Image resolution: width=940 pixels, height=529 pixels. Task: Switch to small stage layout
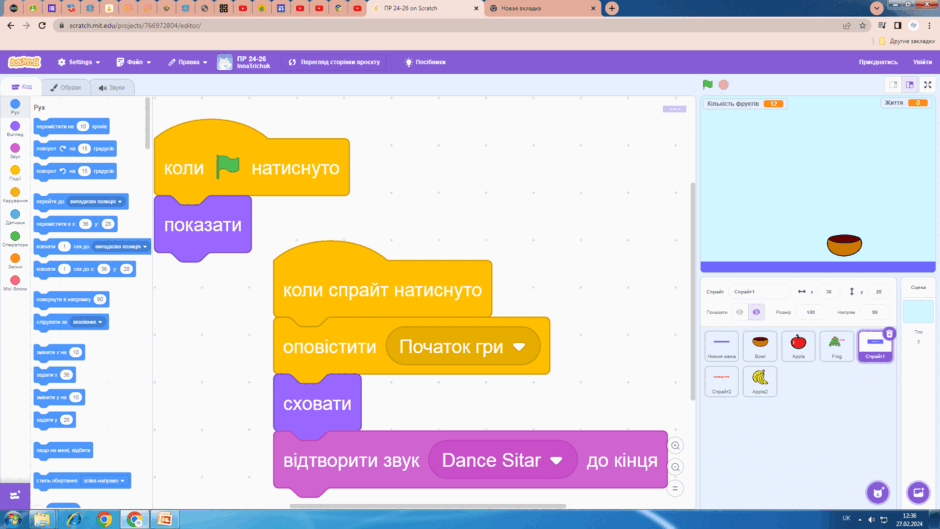[x=893, y=85]
